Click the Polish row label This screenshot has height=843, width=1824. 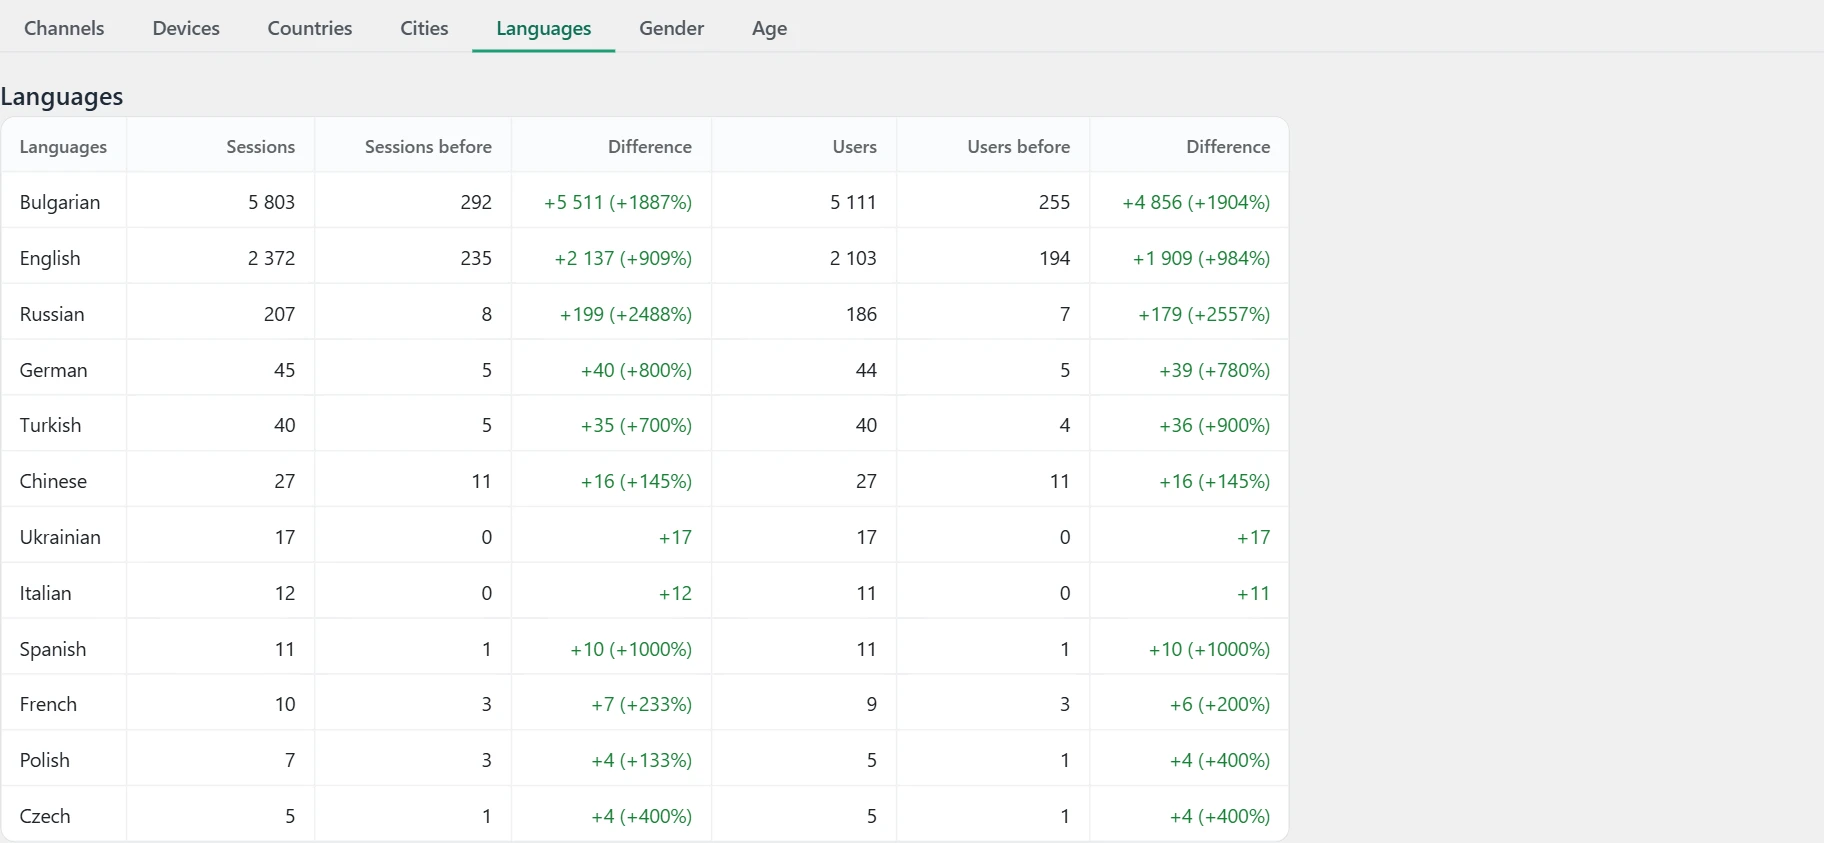pyautogui.click(x=45, y=760)
